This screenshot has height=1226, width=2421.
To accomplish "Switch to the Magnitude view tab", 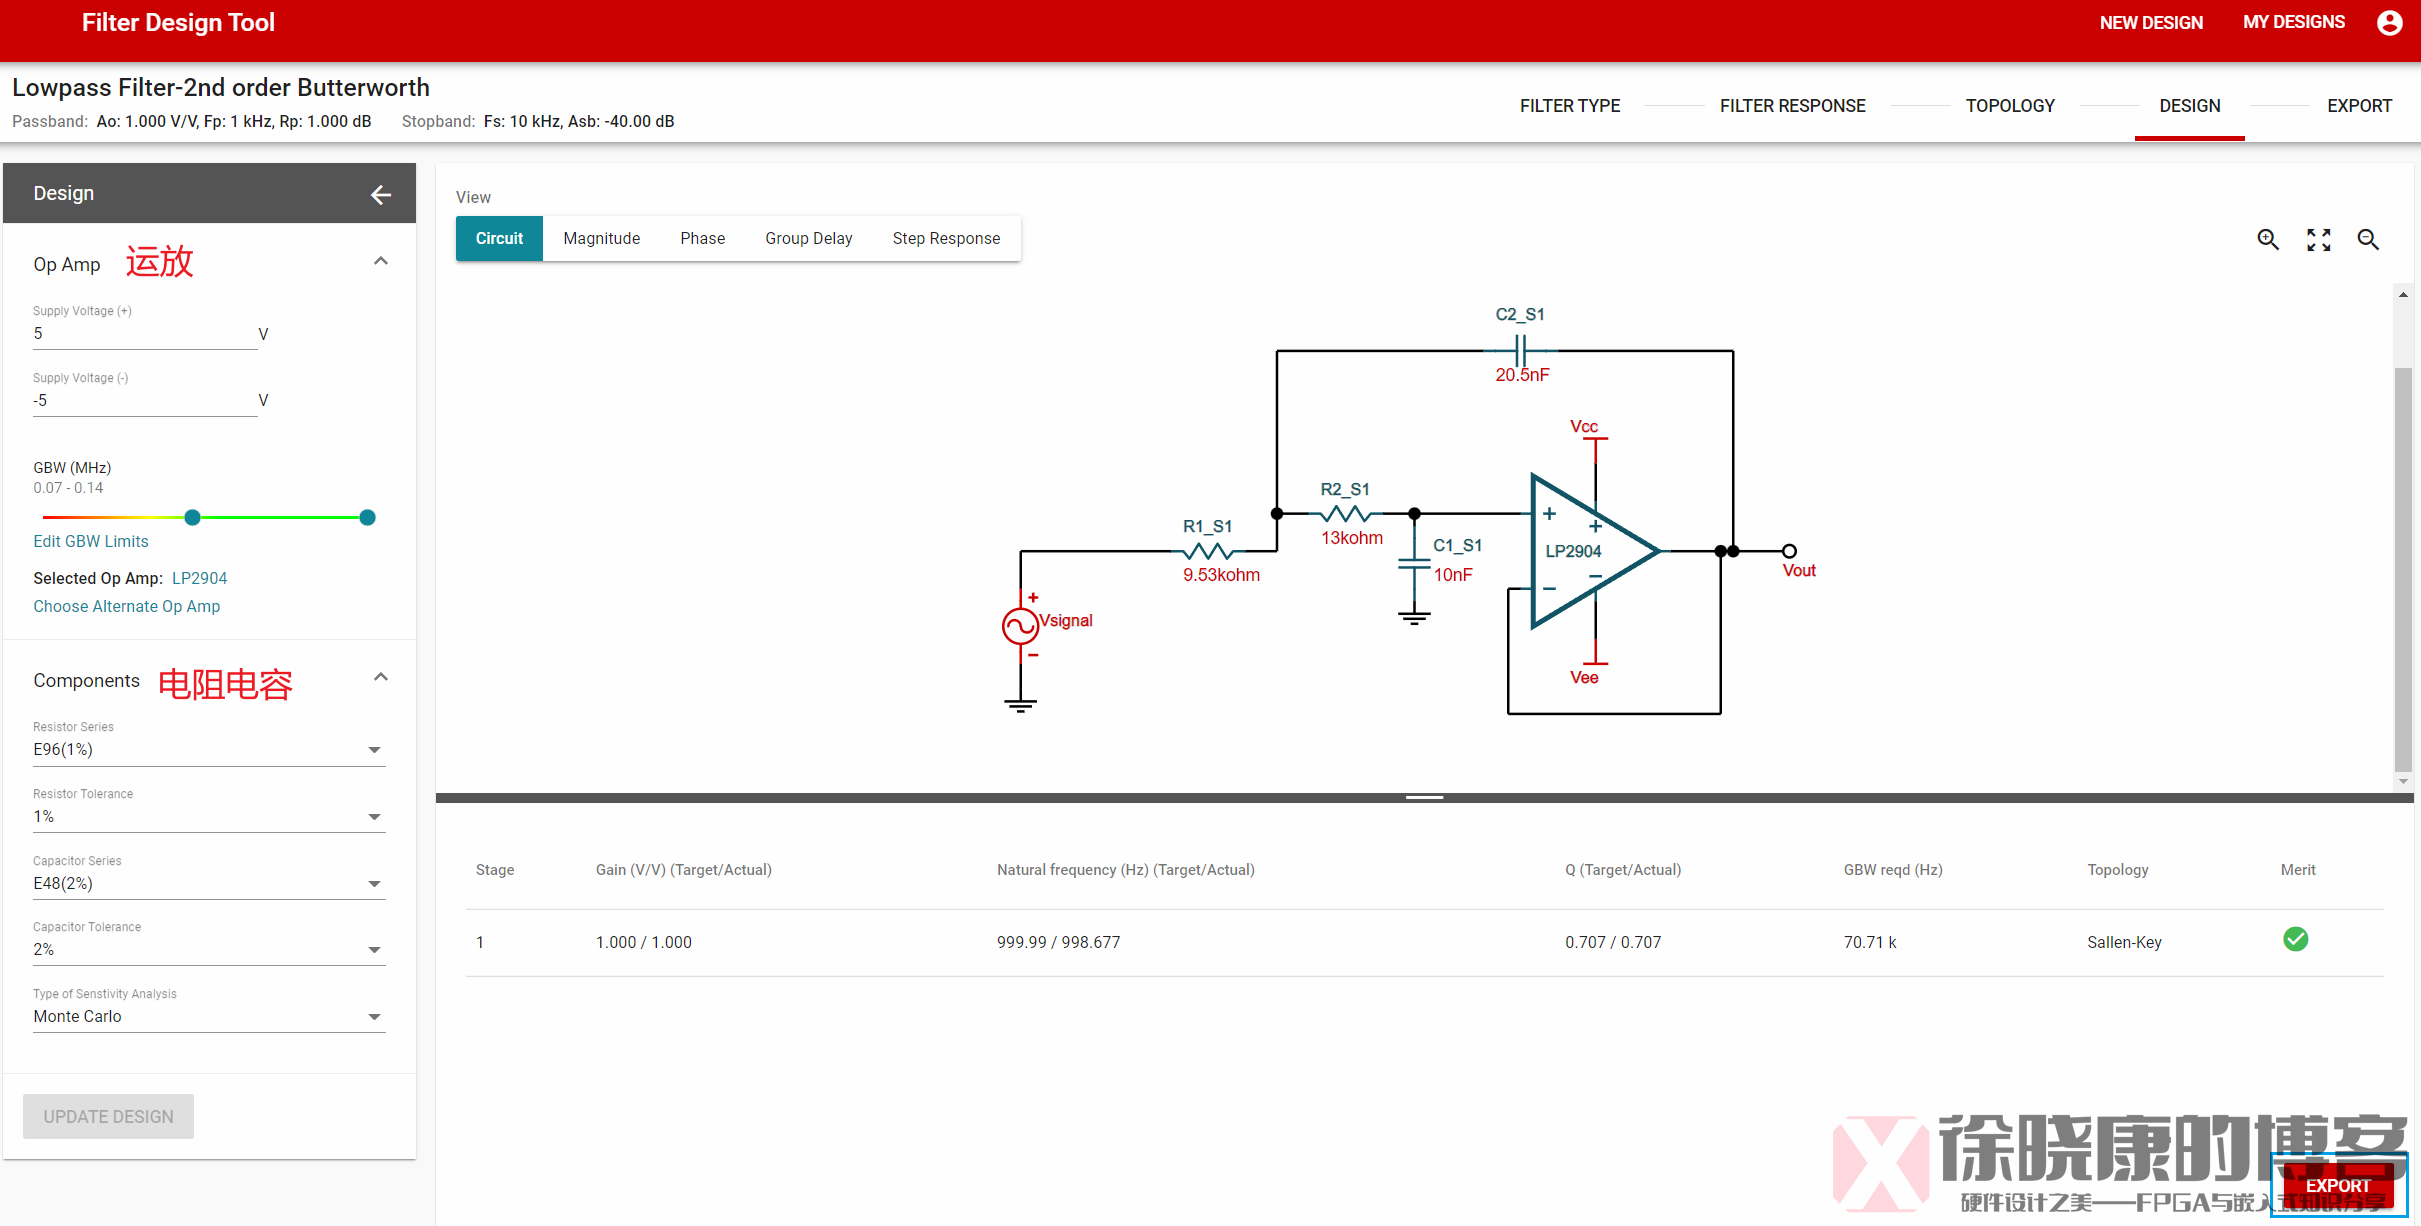I will coord(601,238).
